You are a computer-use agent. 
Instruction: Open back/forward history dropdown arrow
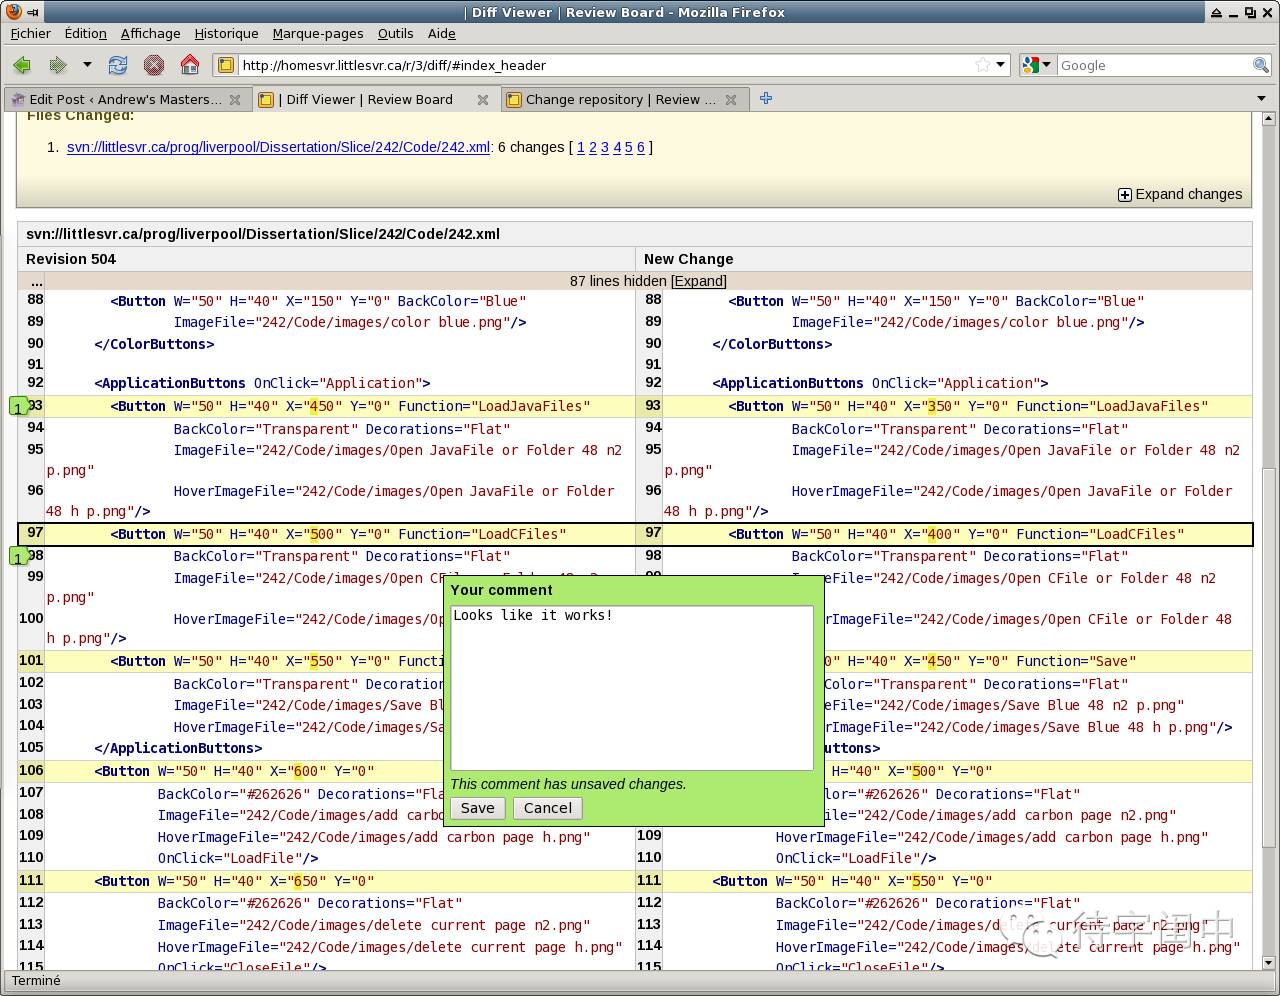pos(87,65)
